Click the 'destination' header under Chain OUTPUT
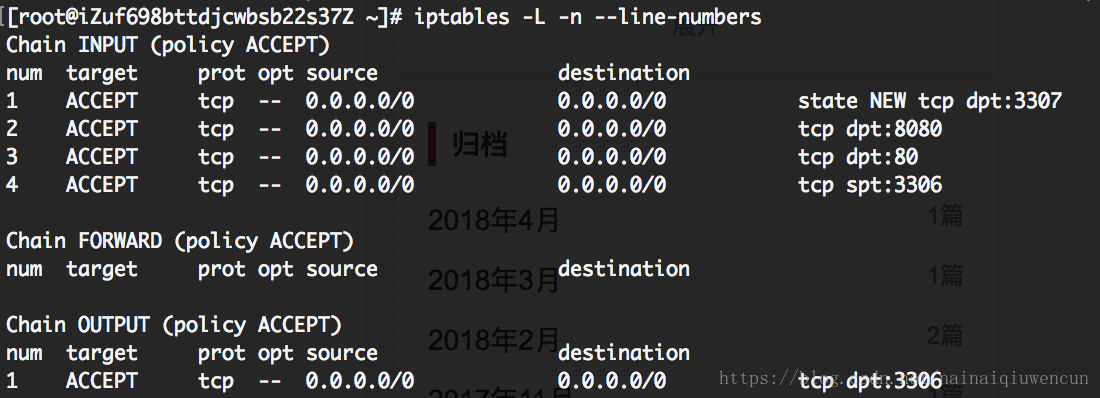This screenshot has height=398, width=1100. (x=624, y=353)
